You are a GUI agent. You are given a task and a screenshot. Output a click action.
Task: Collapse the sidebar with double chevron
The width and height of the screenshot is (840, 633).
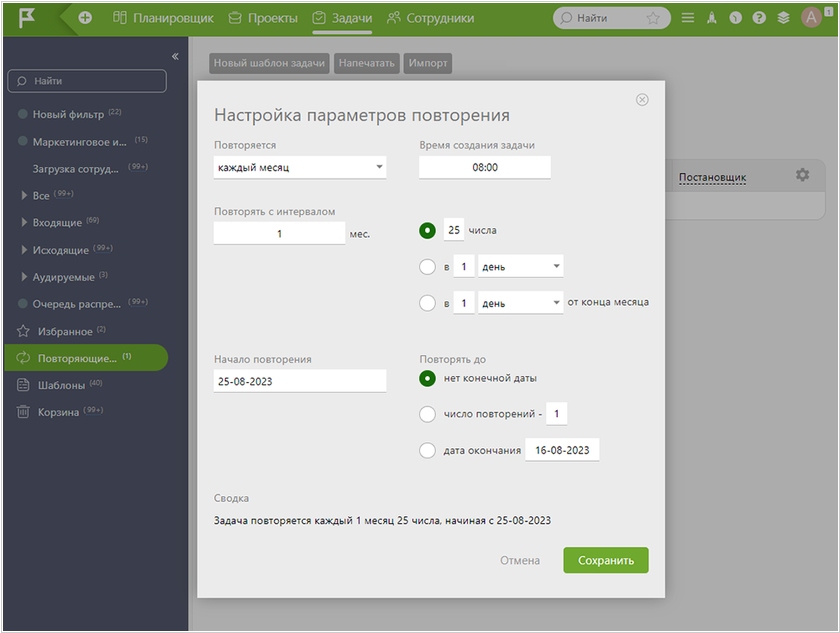(x=175, y=56)
